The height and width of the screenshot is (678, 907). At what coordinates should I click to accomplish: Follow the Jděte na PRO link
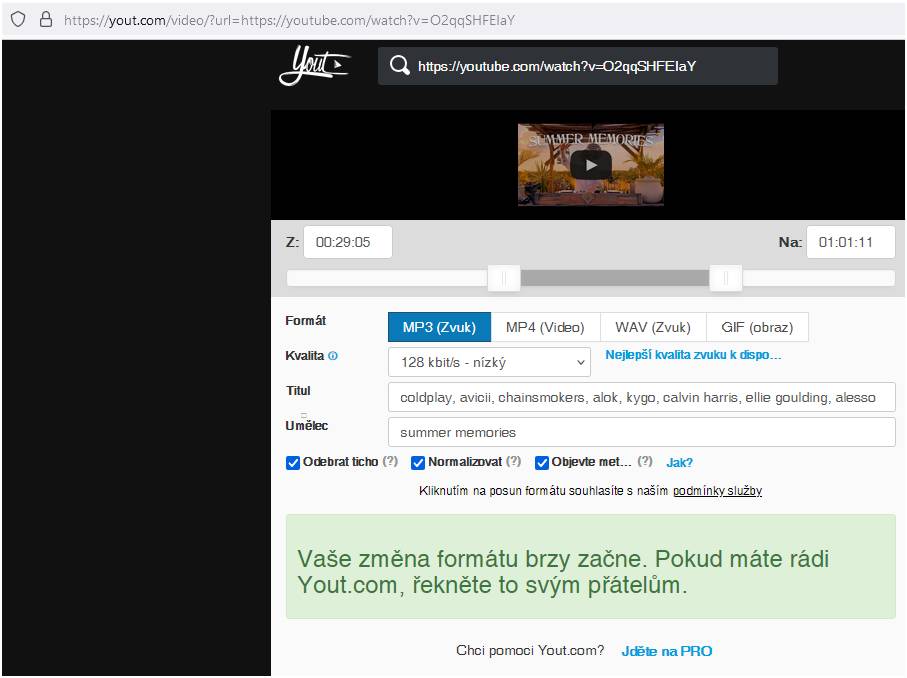[667, 651]
